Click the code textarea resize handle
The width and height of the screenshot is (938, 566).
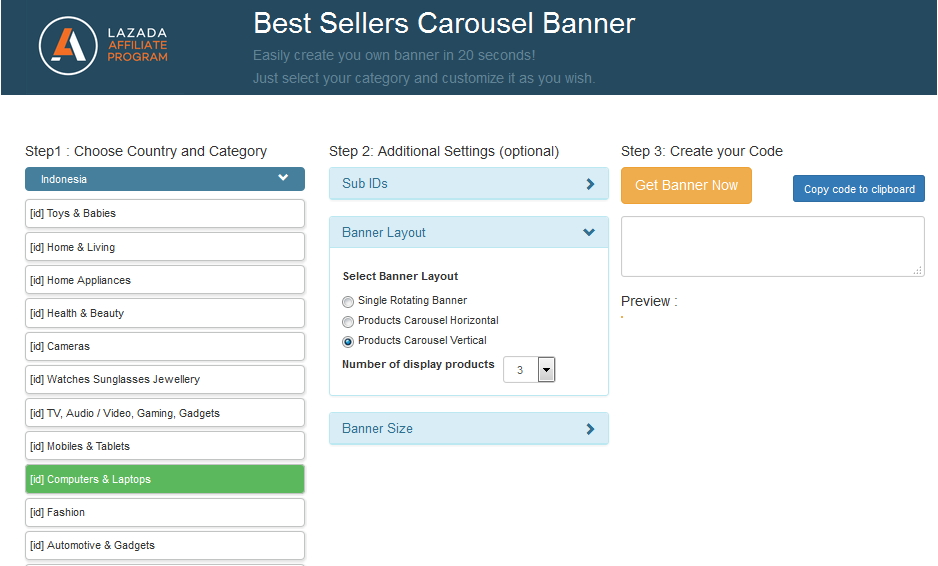tap(918, 270)
